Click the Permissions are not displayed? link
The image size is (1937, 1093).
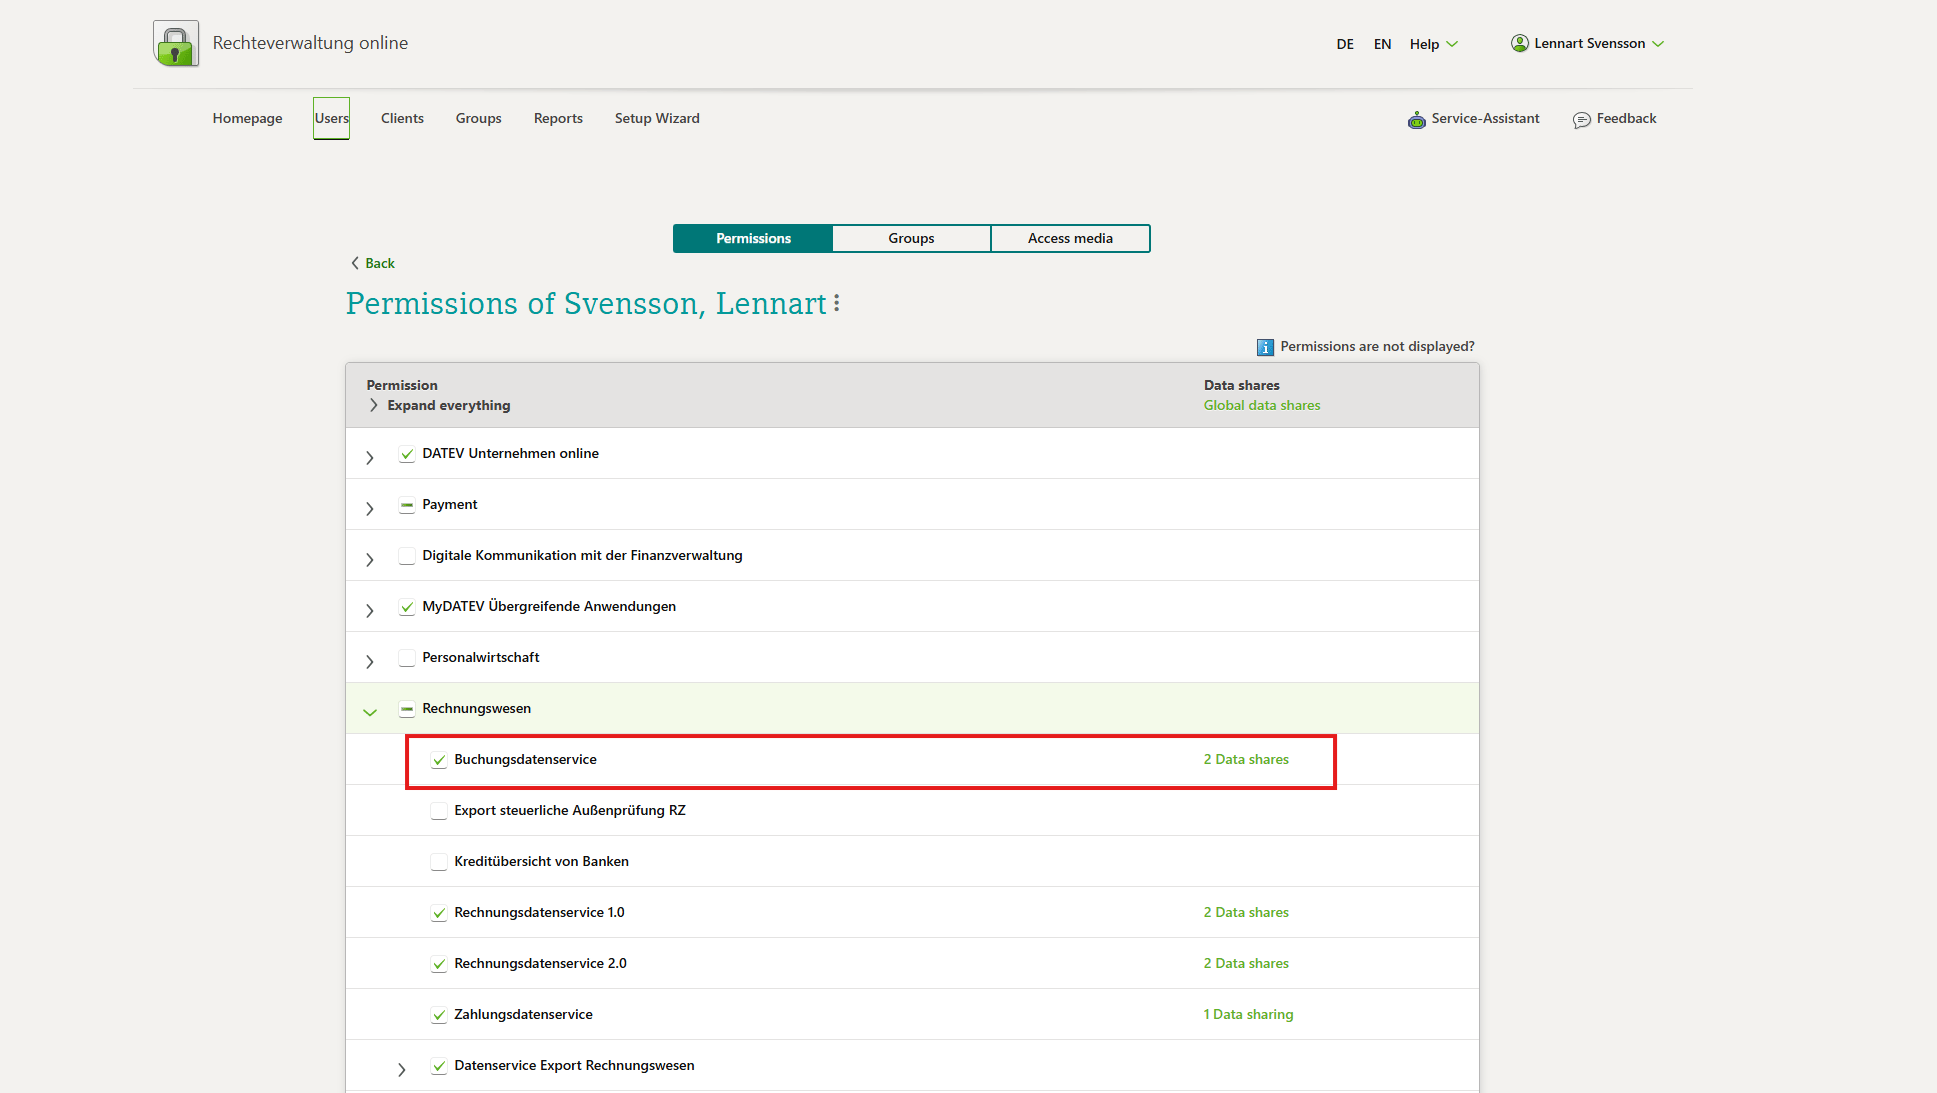(x=1377, y=346)
